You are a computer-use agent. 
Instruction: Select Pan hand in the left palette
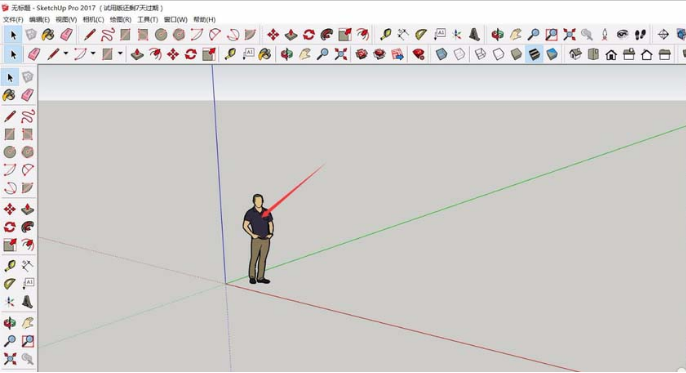(28, 323)
